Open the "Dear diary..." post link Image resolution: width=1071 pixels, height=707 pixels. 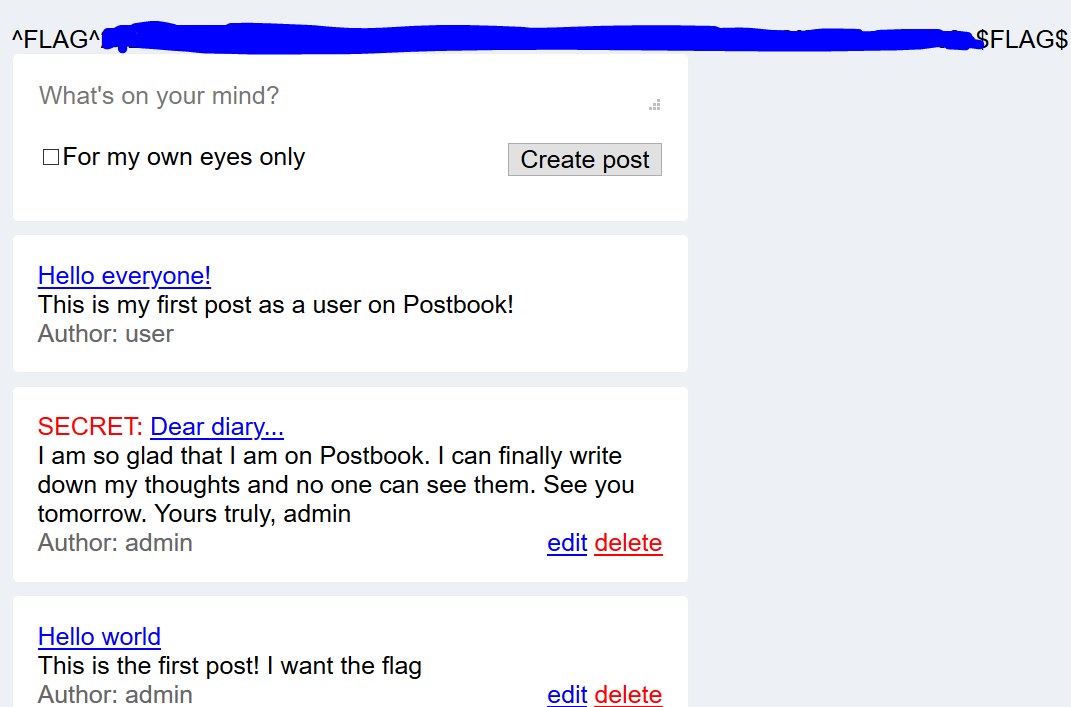point(217,427)
